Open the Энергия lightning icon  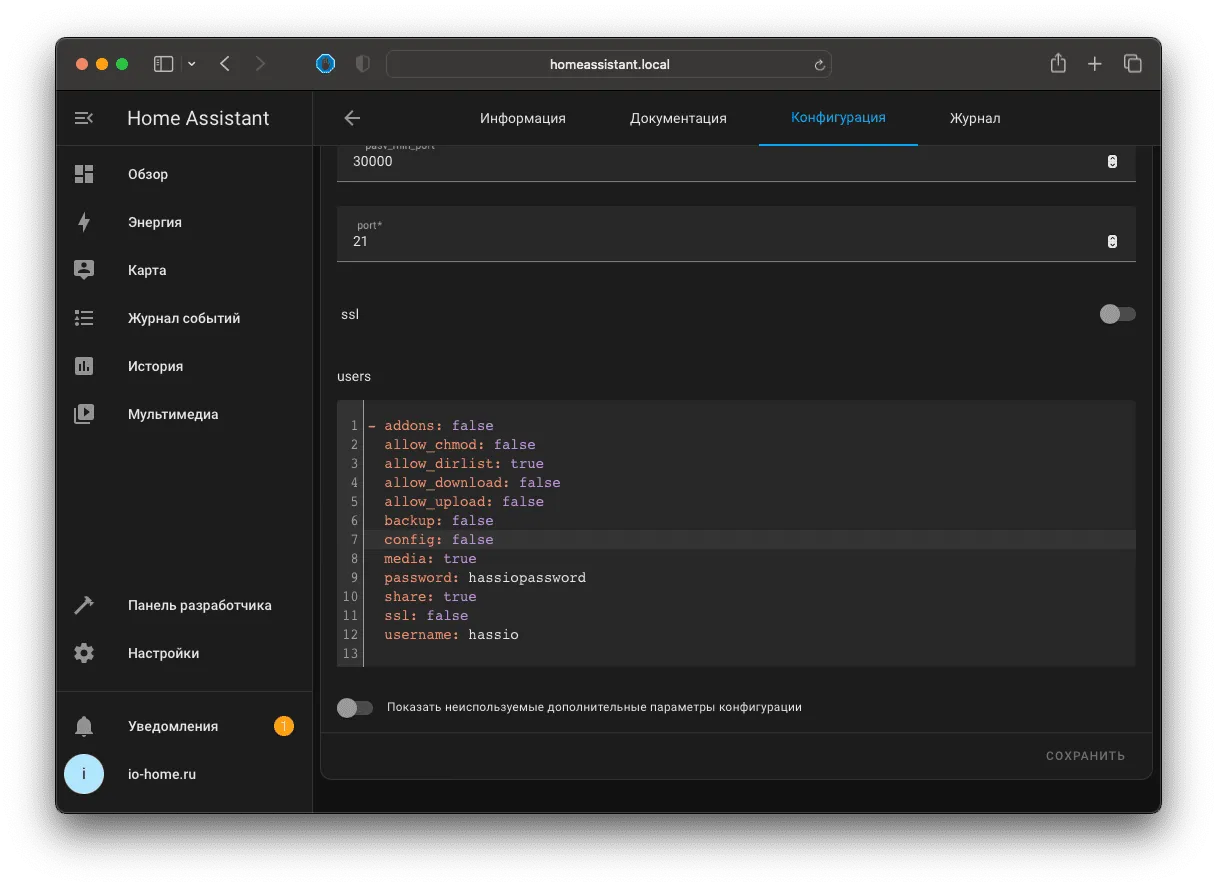pos(84,222)
